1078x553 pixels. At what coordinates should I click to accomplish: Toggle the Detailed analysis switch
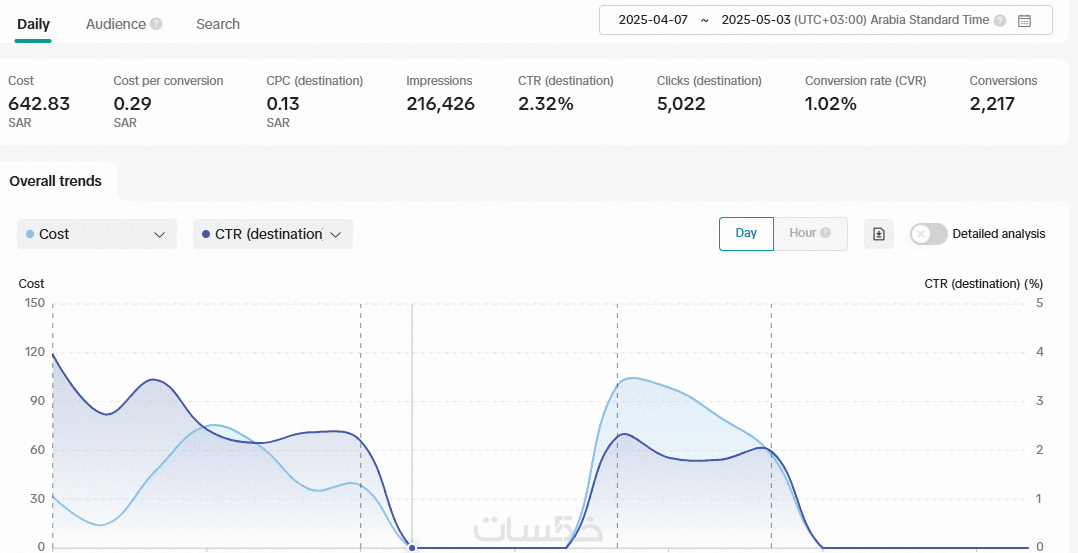tap(929, 234)
